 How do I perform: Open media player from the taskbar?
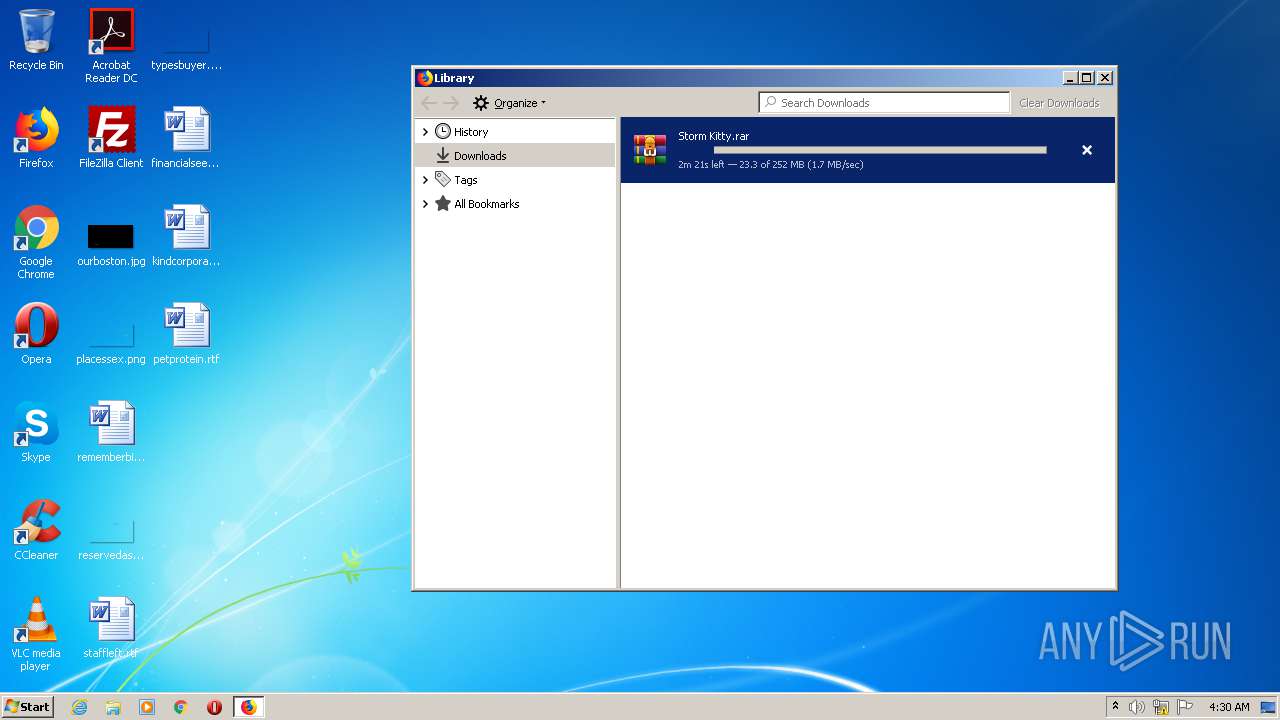[147, 707]
